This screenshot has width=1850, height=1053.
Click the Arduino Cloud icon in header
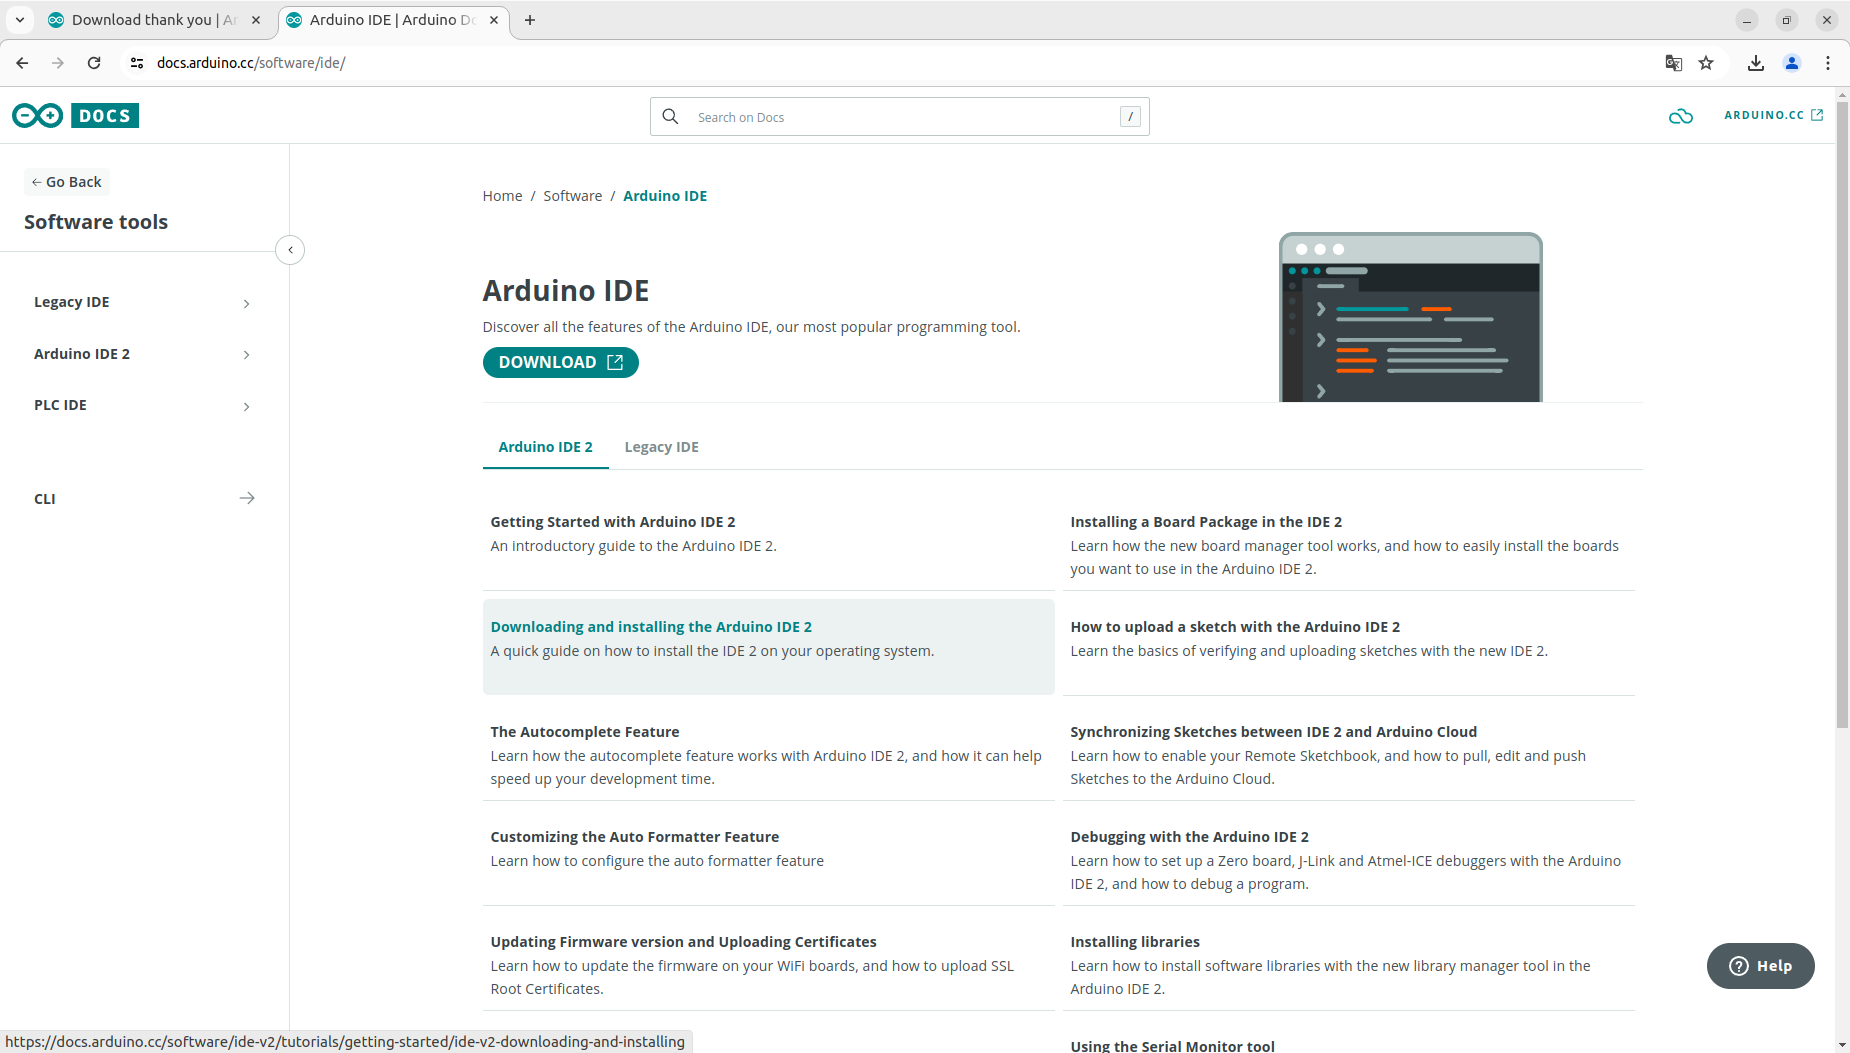tap(1680, 116)
